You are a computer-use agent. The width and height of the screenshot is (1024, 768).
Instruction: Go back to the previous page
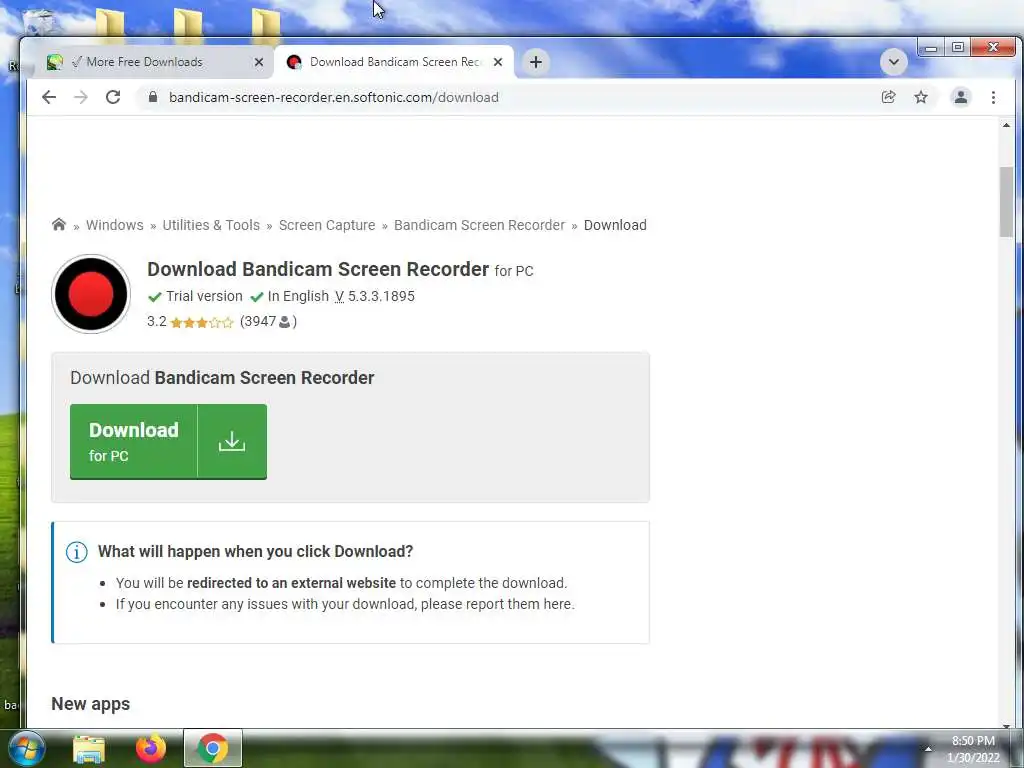49,97
